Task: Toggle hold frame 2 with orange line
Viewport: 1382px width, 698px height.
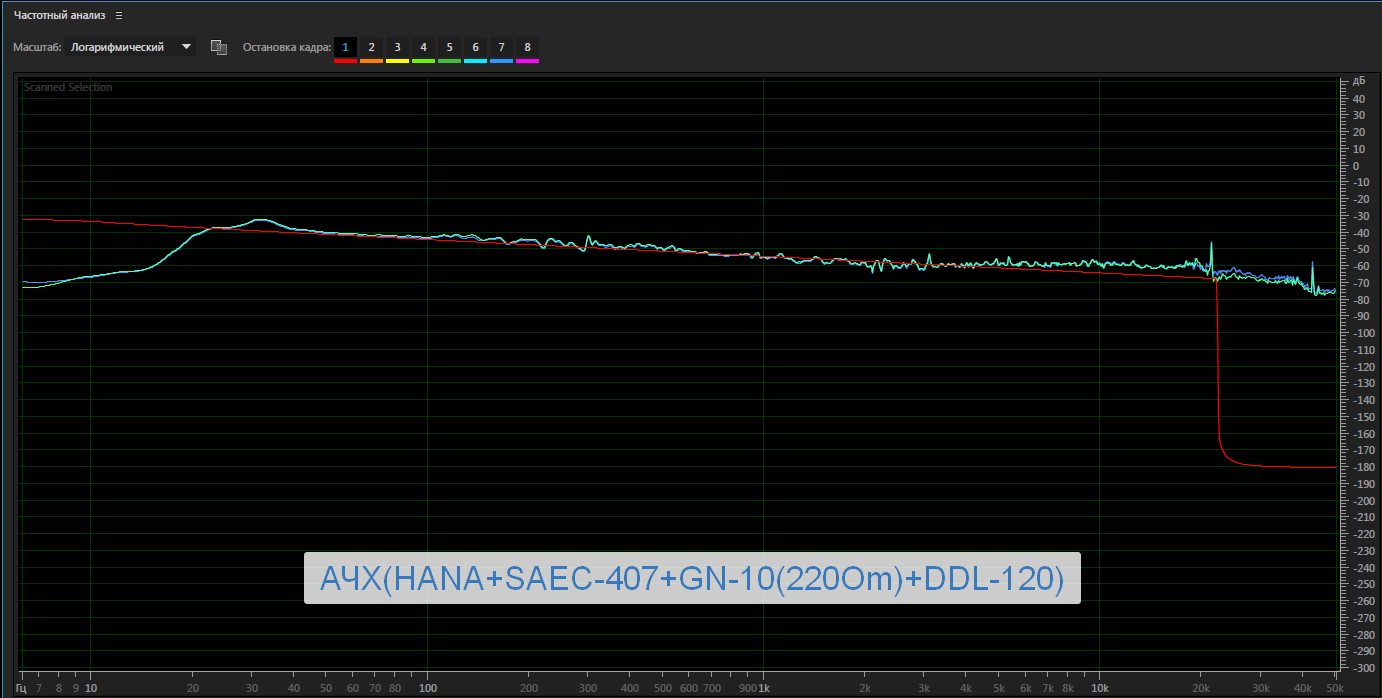Action: tap(371, 47)
